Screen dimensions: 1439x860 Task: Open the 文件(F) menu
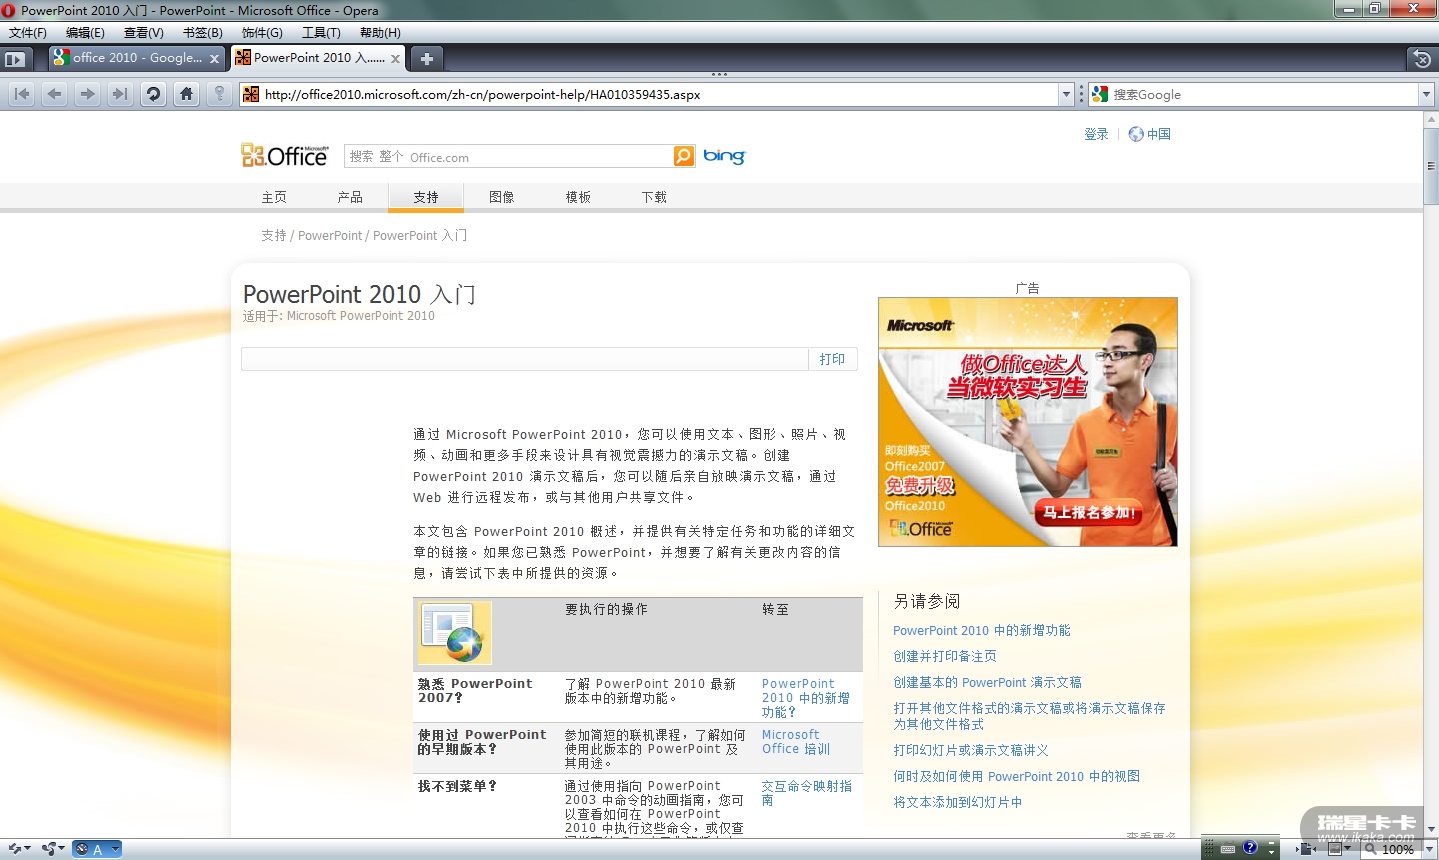coord(28,33)
